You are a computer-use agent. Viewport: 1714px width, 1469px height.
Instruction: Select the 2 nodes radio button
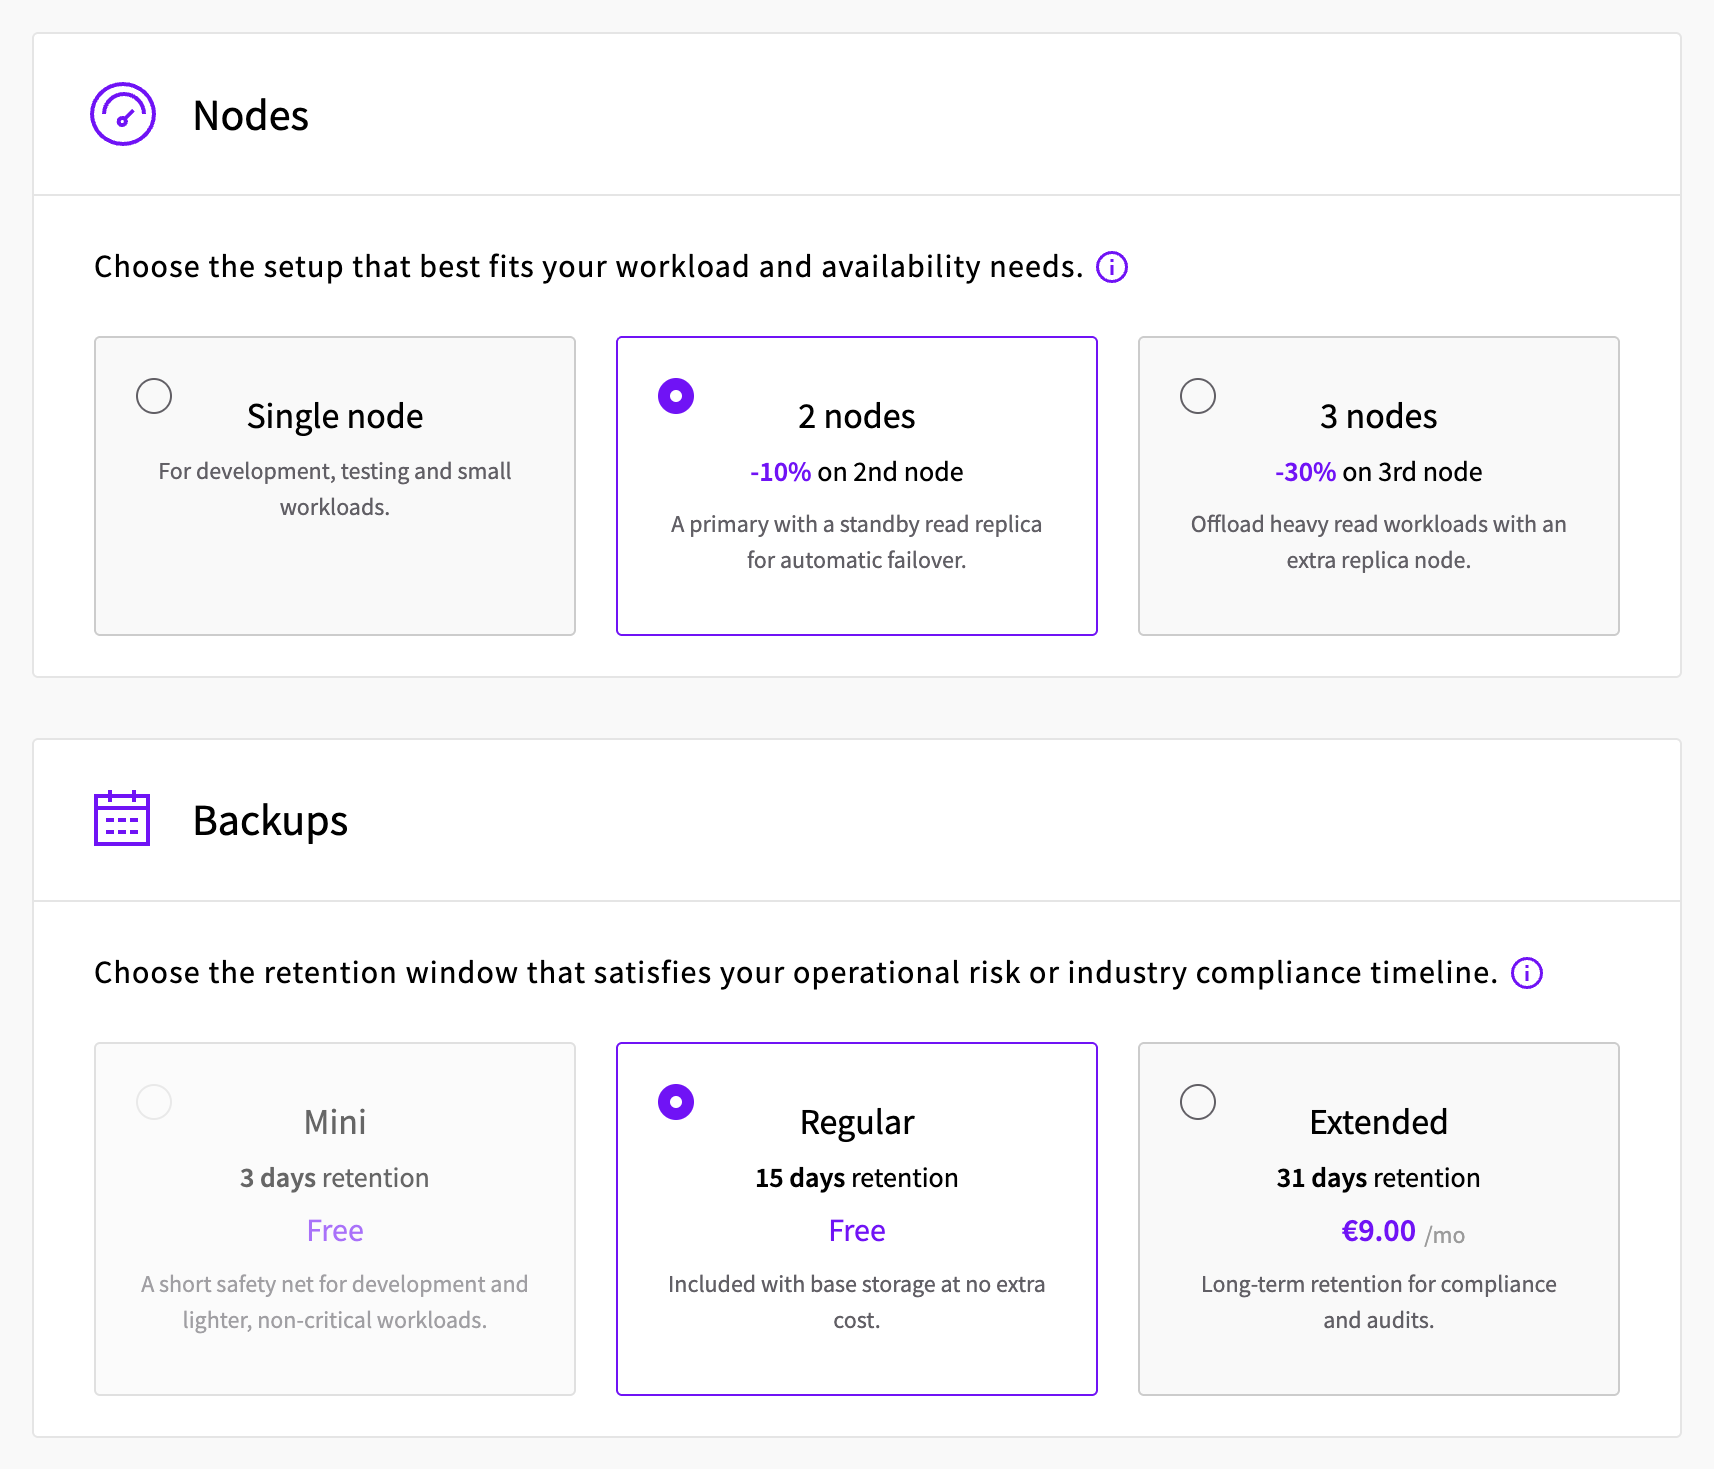click(676, 396)
